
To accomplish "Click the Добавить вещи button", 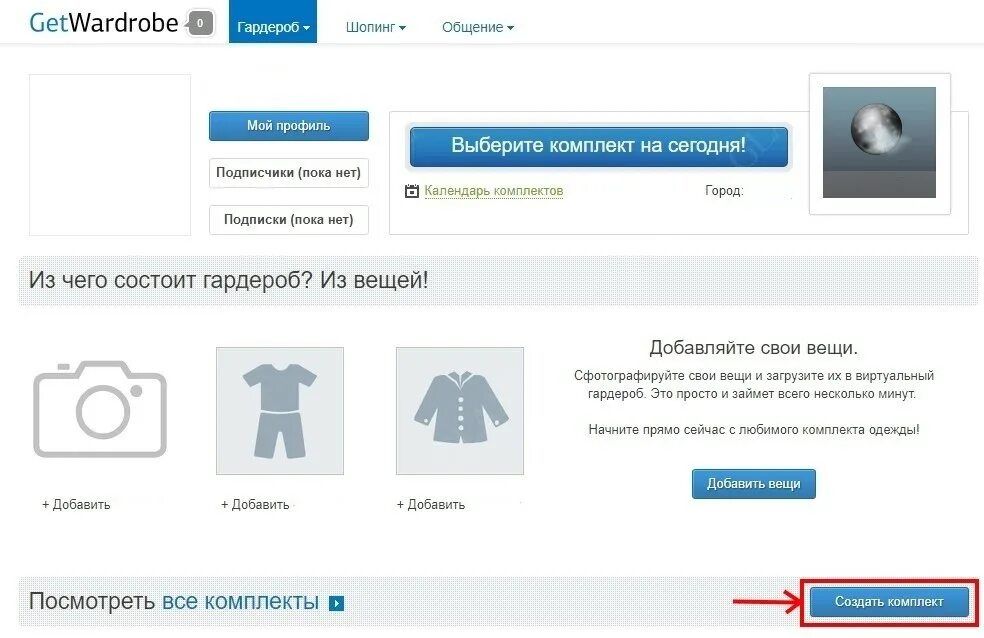I will (754, 484).
